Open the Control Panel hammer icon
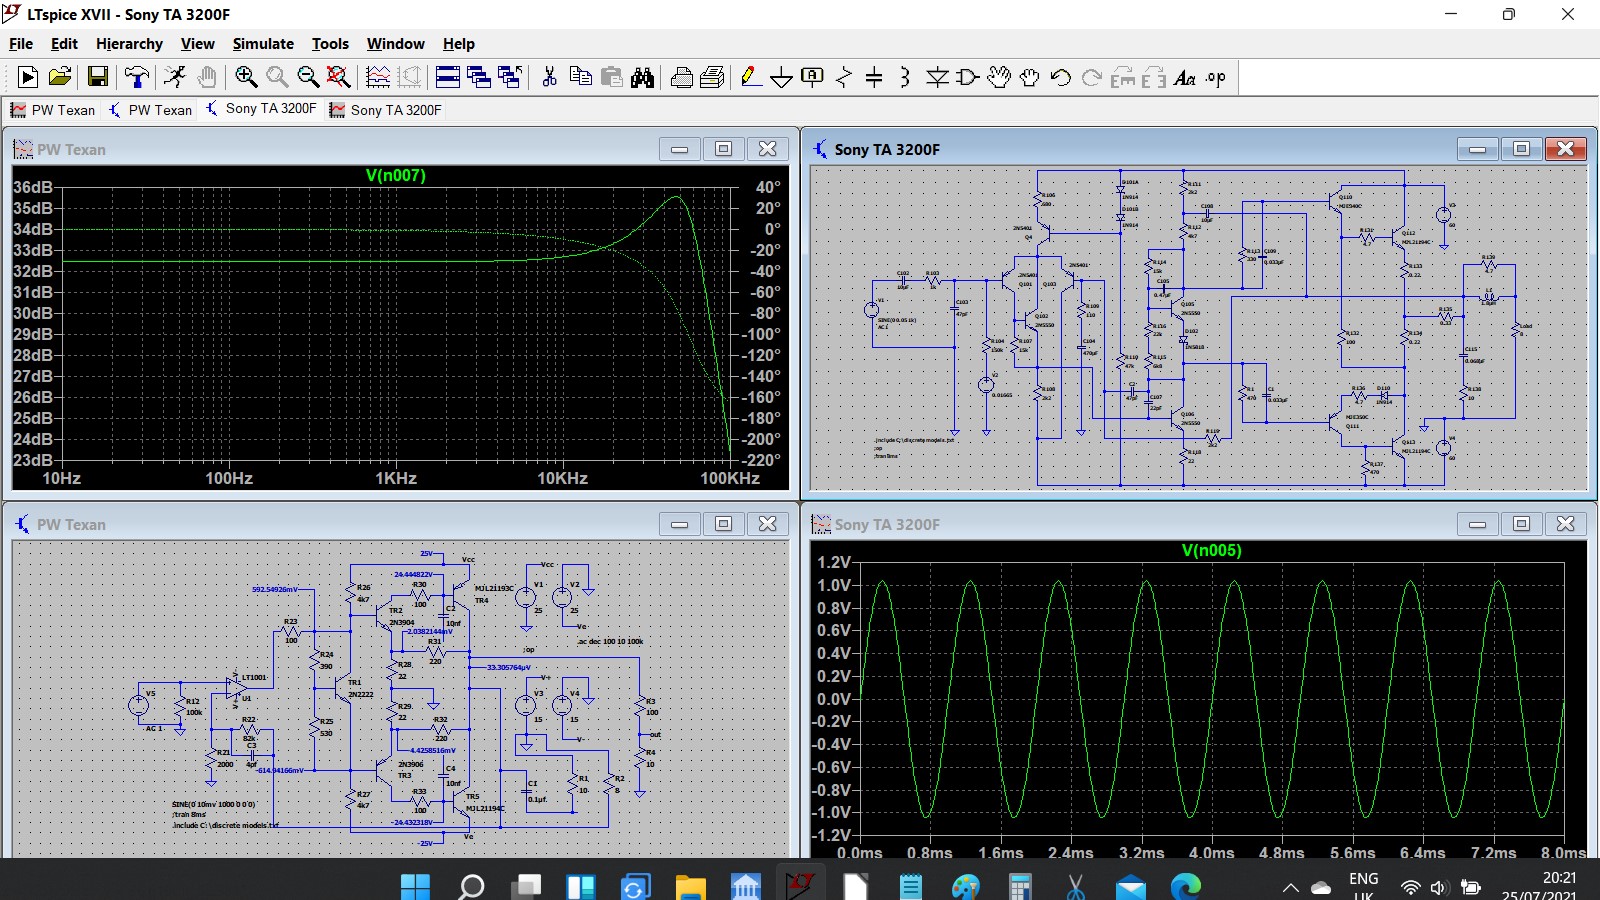The width and height of the screenshot is (1600, 900). coord(137,77)
